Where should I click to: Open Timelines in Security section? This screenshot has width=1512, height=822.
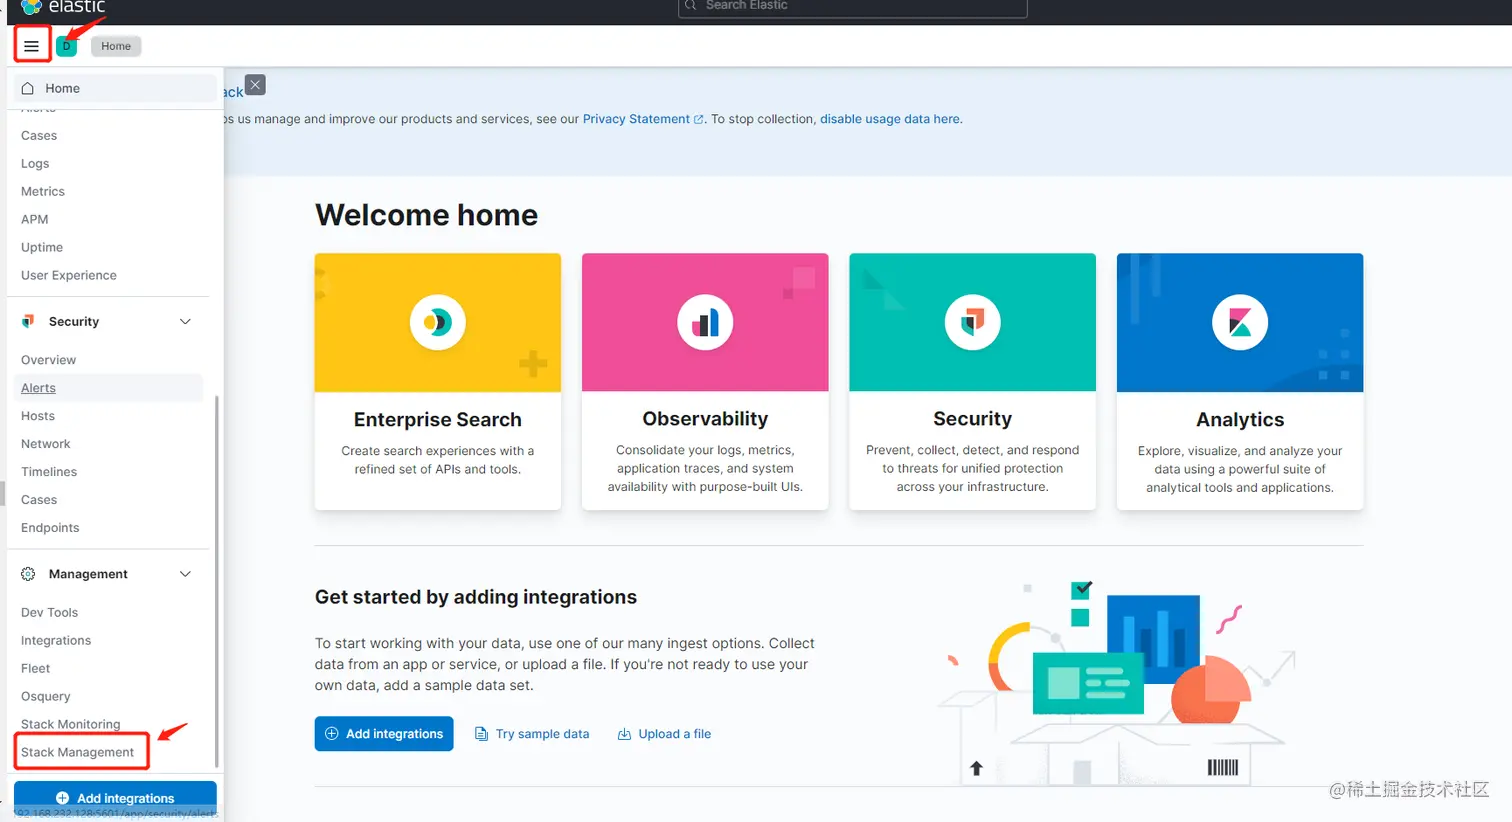click(49, 472)
